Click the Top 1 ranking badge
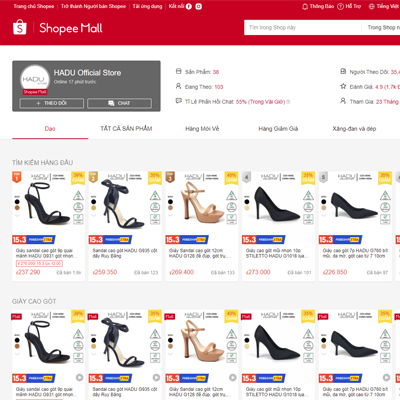Image resolution: width=400 pixels, height=400 pixels. [17, 177]
